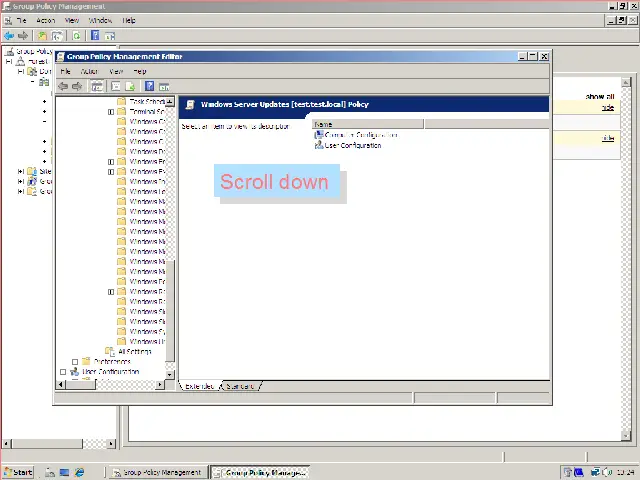Click Back arrow in Group Policy Management toolbar

[x=9, y=36]
